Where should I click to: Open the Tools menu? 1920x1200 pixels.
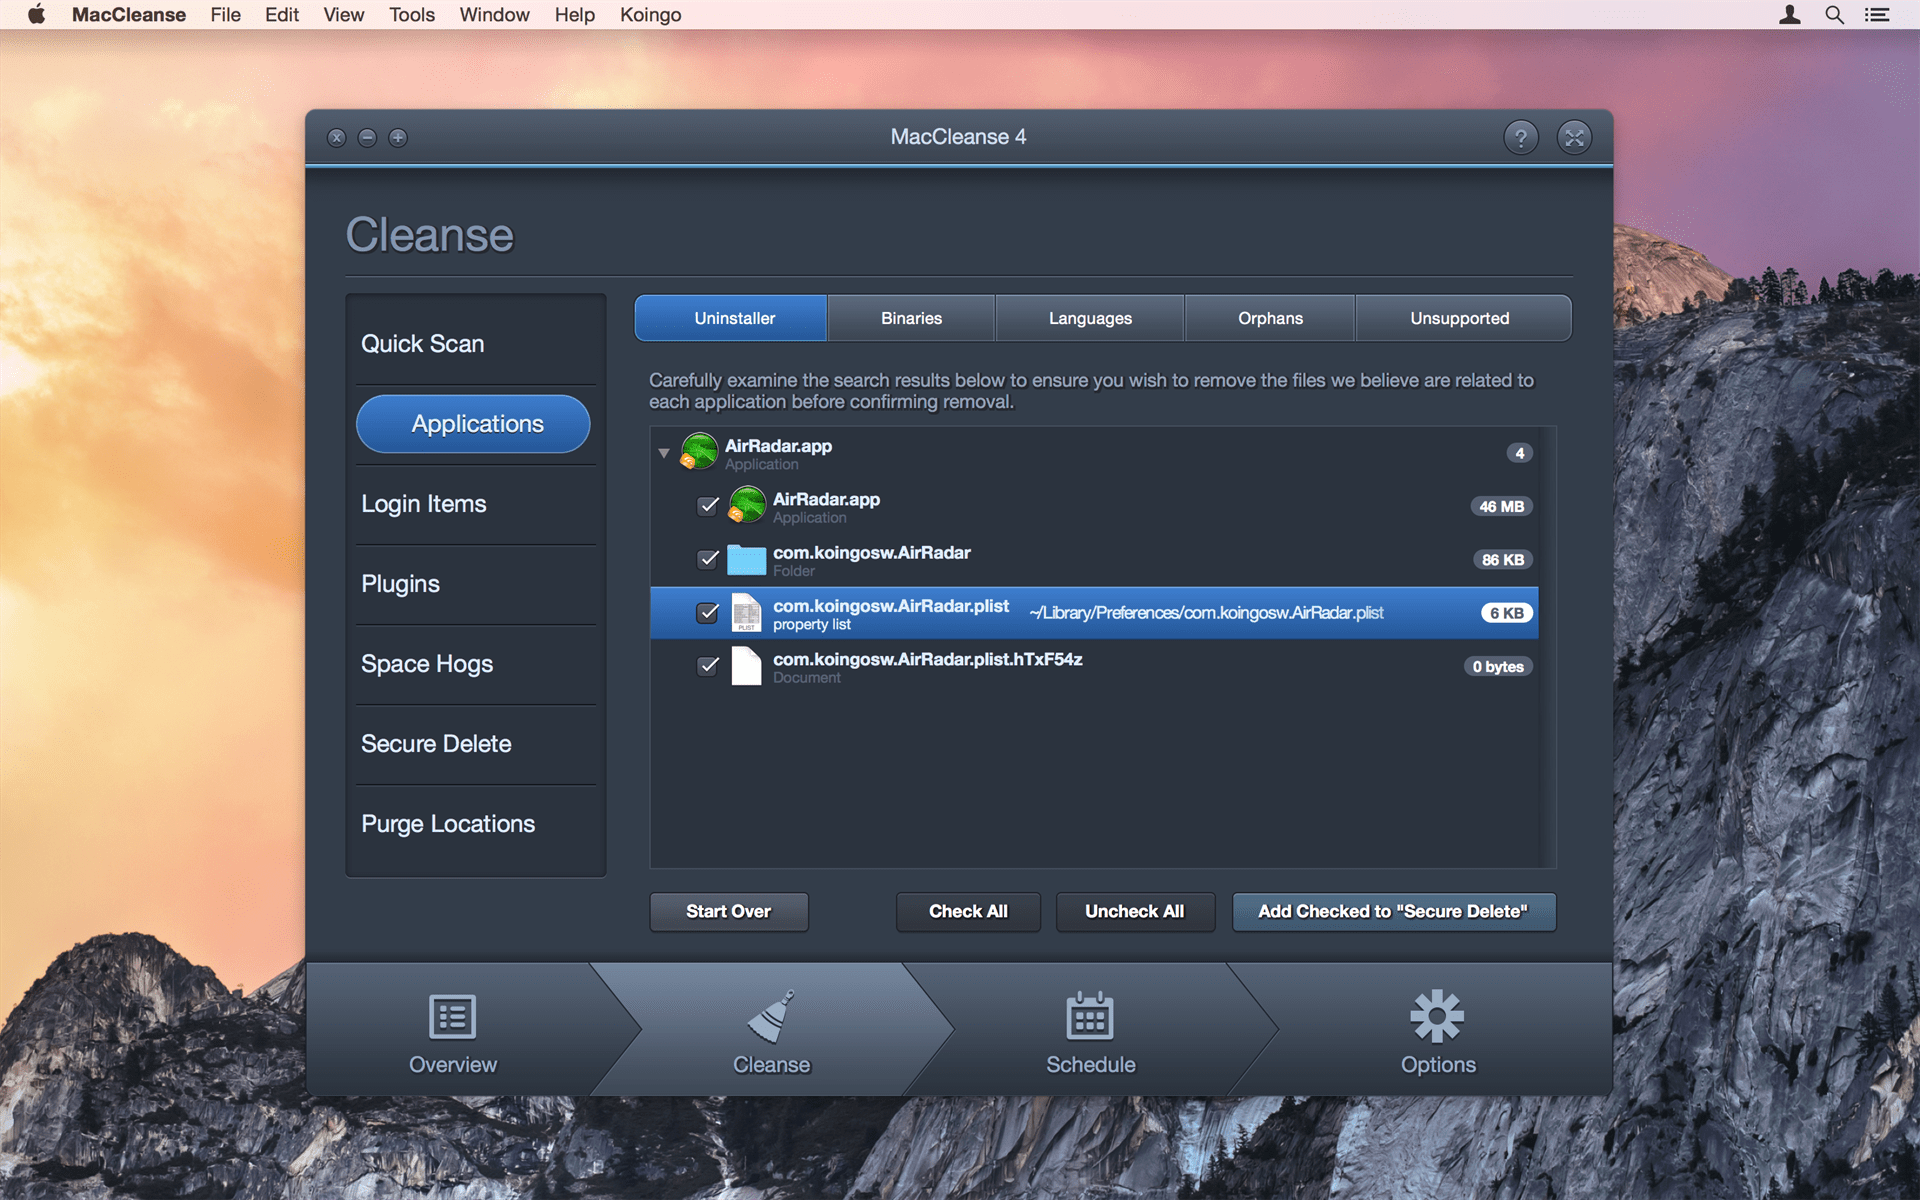[x=412, y=14]
